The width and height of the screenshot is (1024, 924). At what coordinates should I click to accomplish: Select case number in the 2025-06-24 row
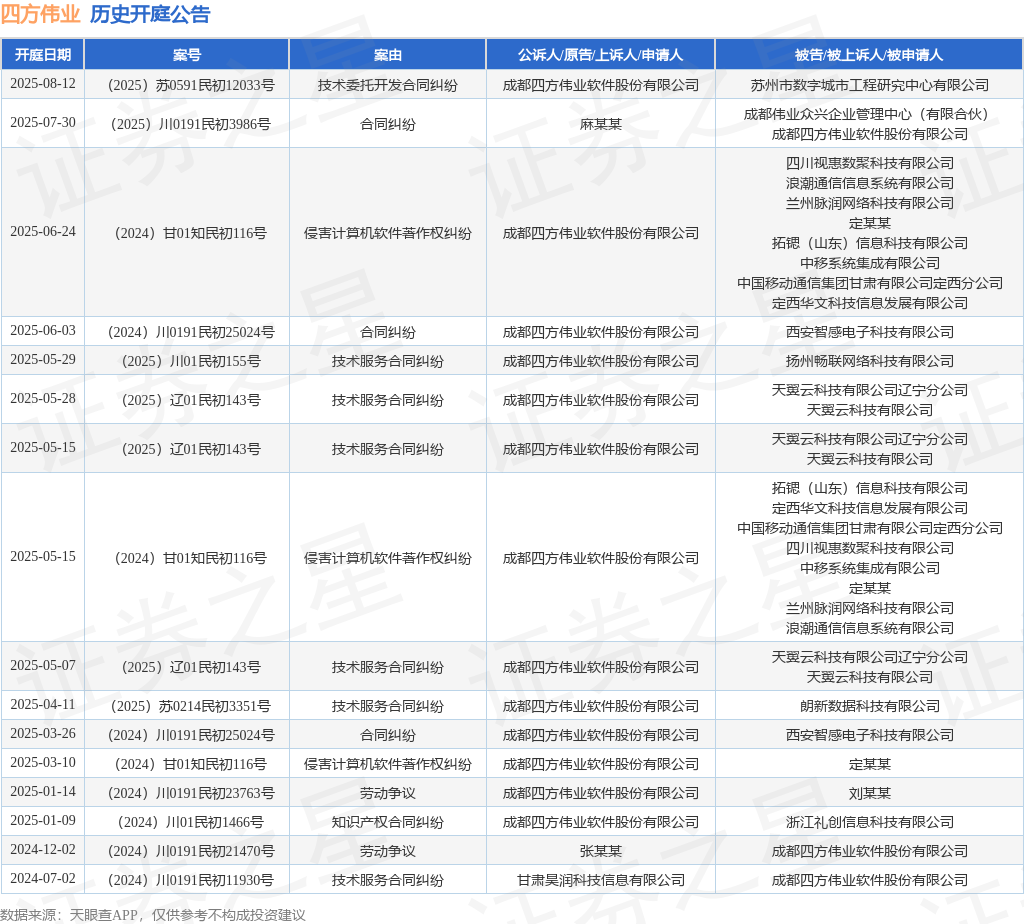click(x=191, y=233)
